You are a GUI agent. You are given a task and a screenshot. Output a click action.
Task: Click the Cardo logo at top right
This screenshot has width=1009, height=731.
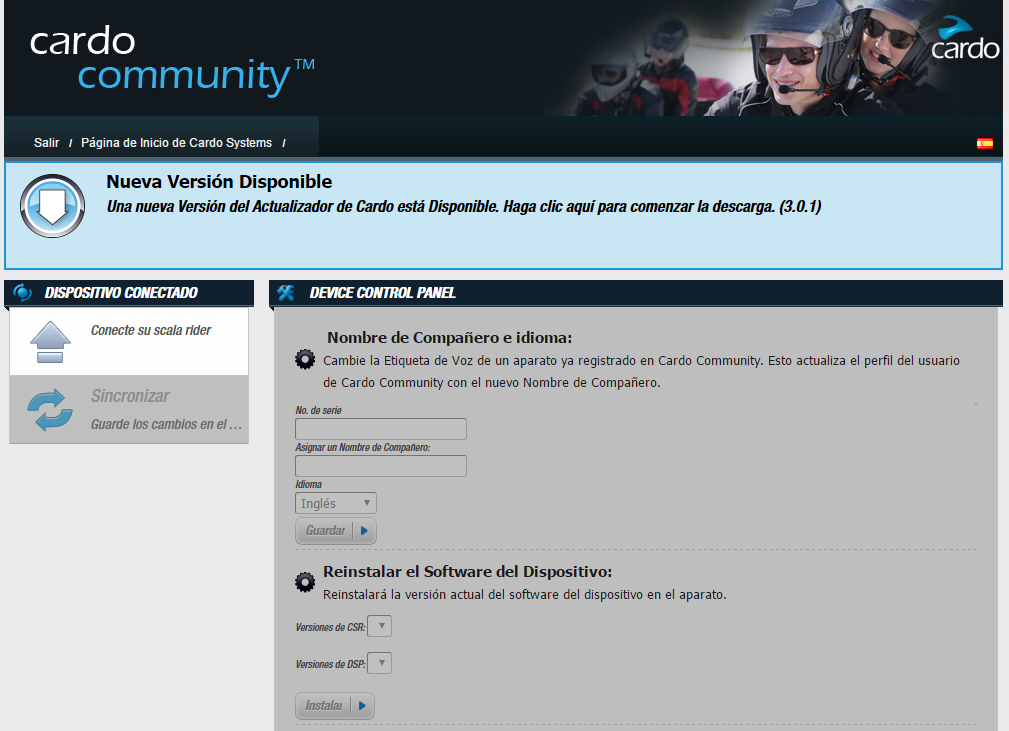(x=965, y=40)
